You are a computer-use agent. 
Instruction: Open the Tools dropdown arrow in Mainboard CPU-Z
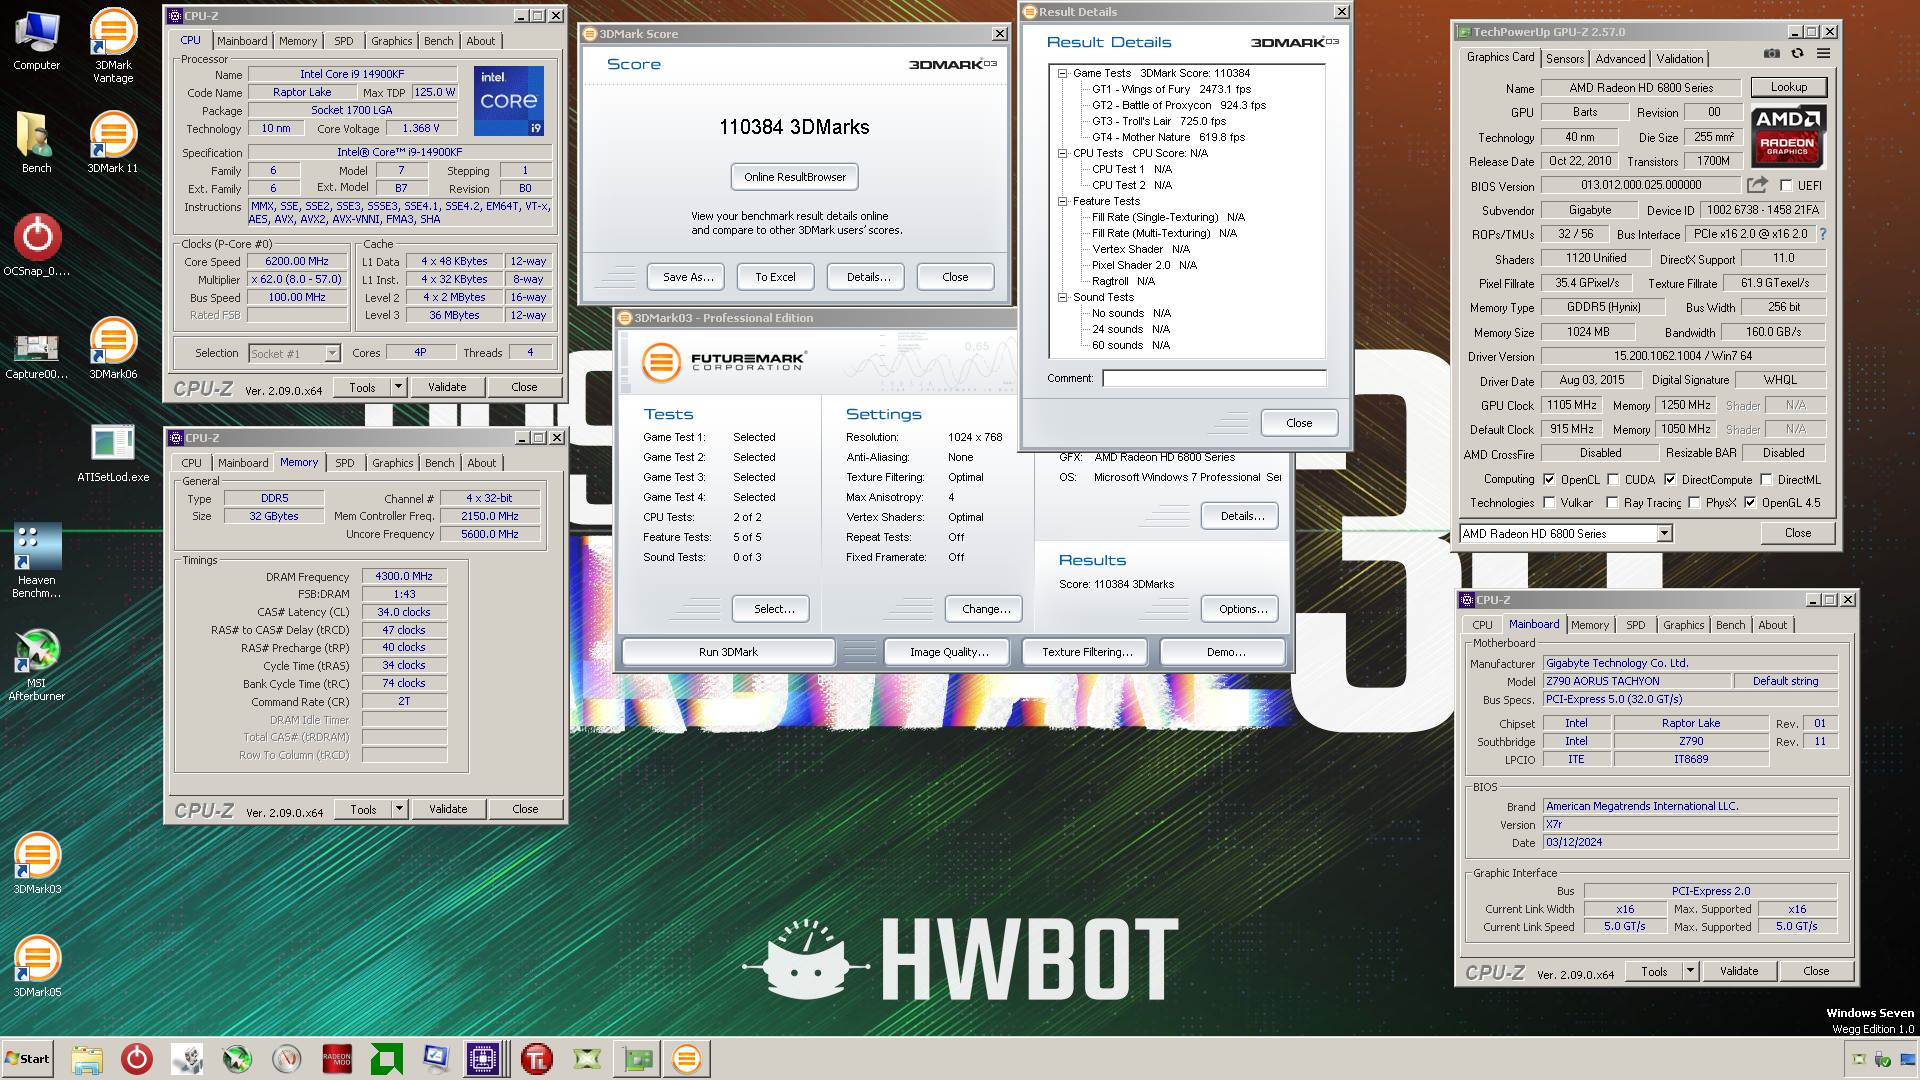[x=1690, y=971]
